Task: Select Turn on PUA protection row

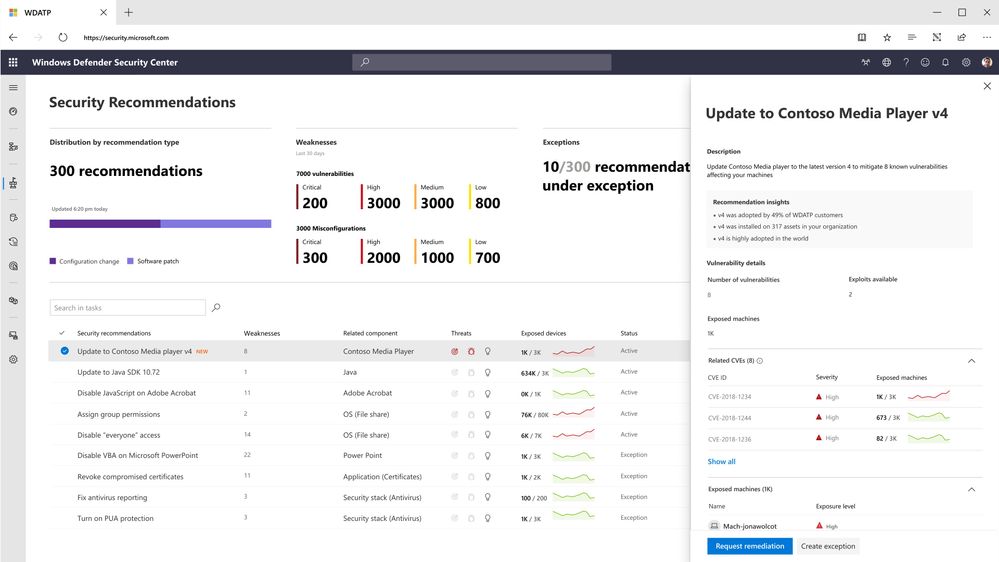Action: click(370, 519)
